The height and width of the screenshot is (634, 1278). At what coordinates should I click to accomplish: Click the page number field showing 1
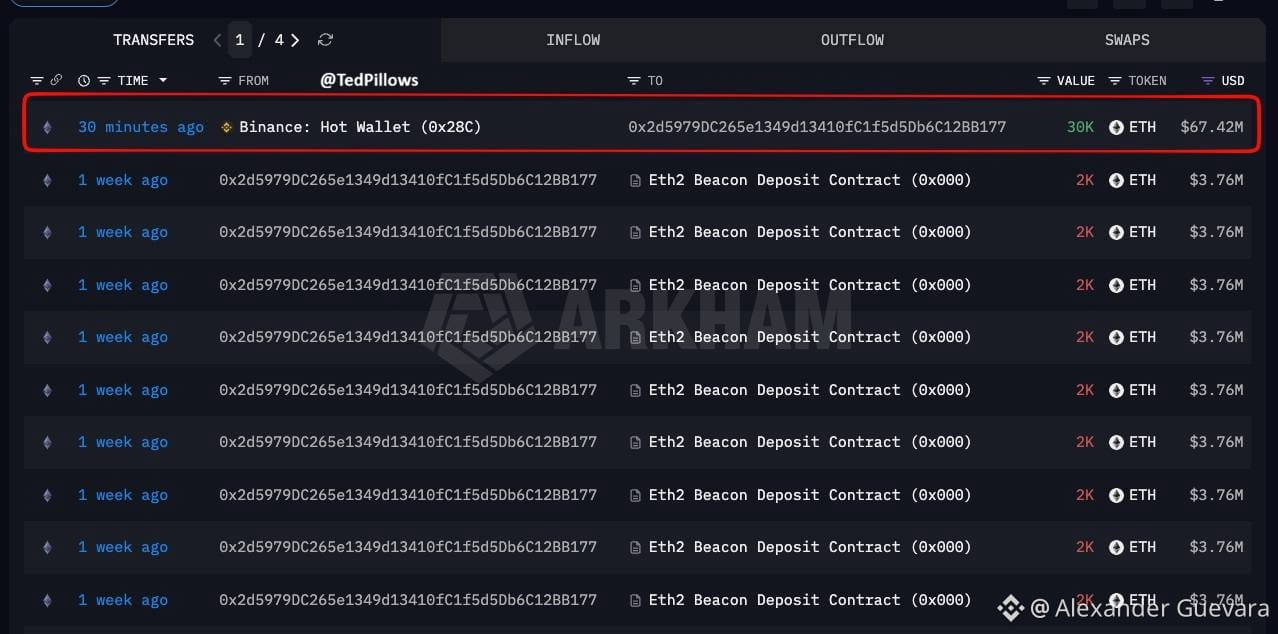(x=239, y=40)
